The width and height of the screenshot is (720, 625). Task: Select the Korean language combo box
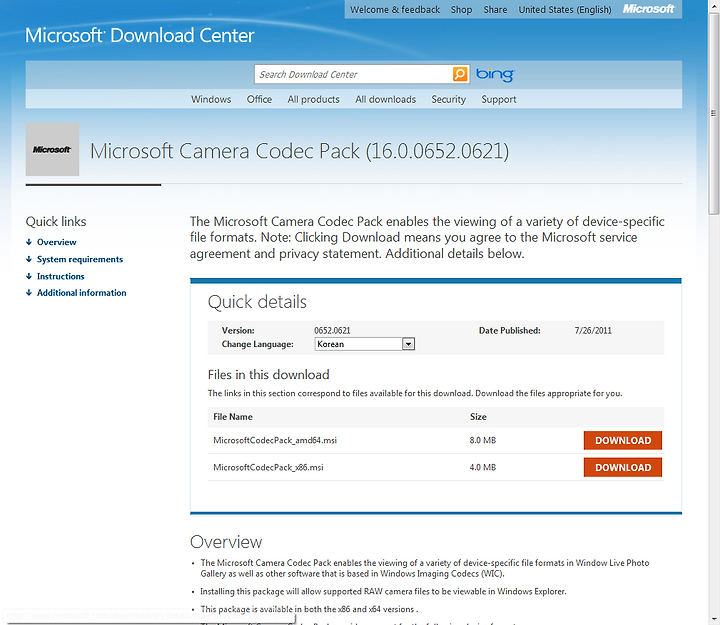pos(365,344)
